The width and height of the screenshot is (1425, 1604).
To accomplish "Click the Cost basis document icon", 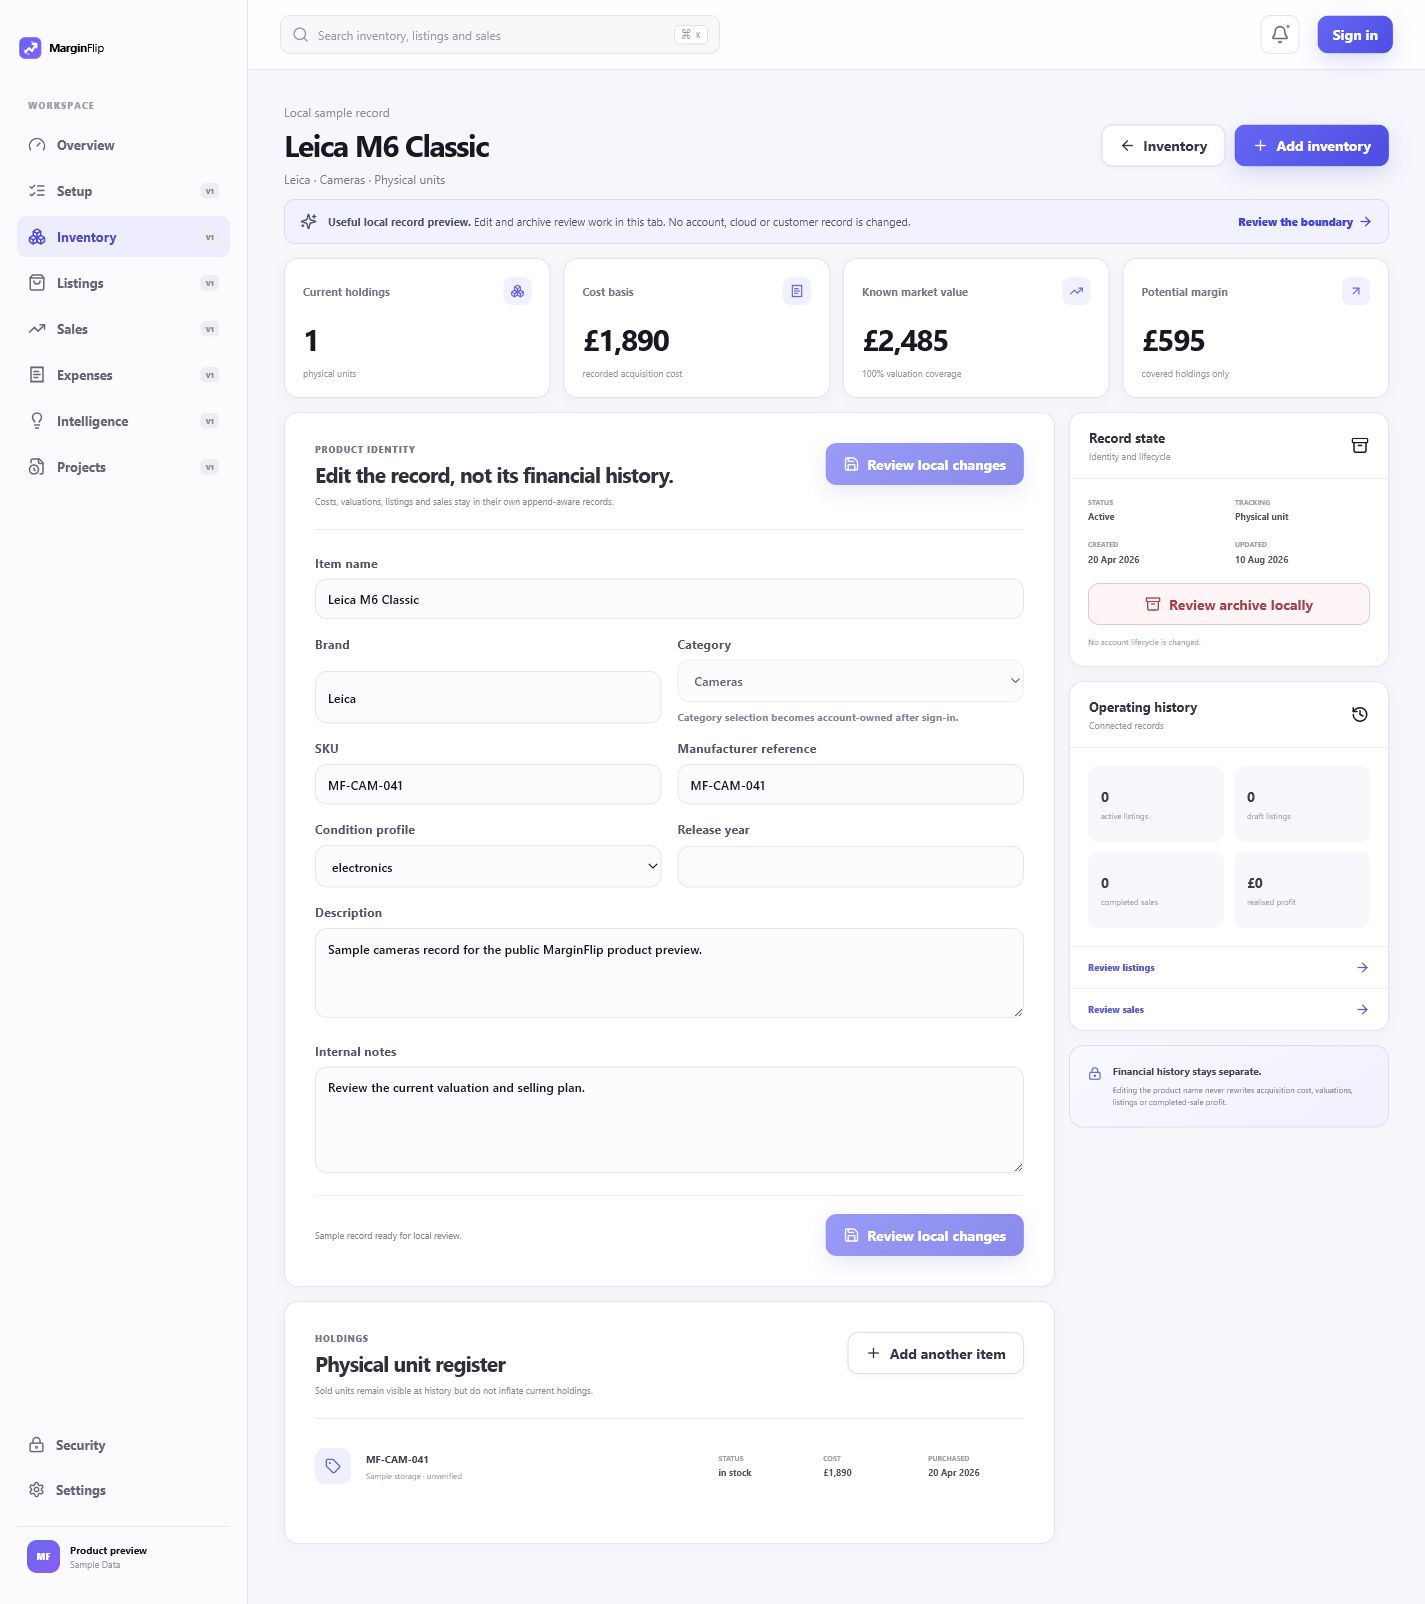I will coord(797,291).
